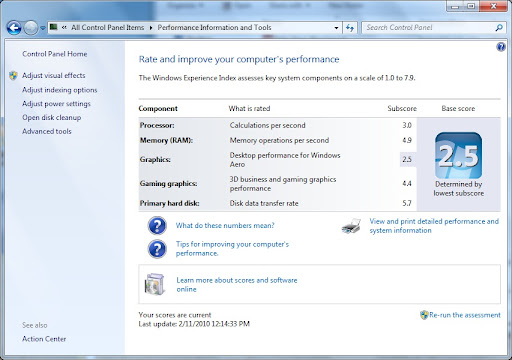
Task: Select the Primary hard disk row label
Action: [x=169, y=203]
